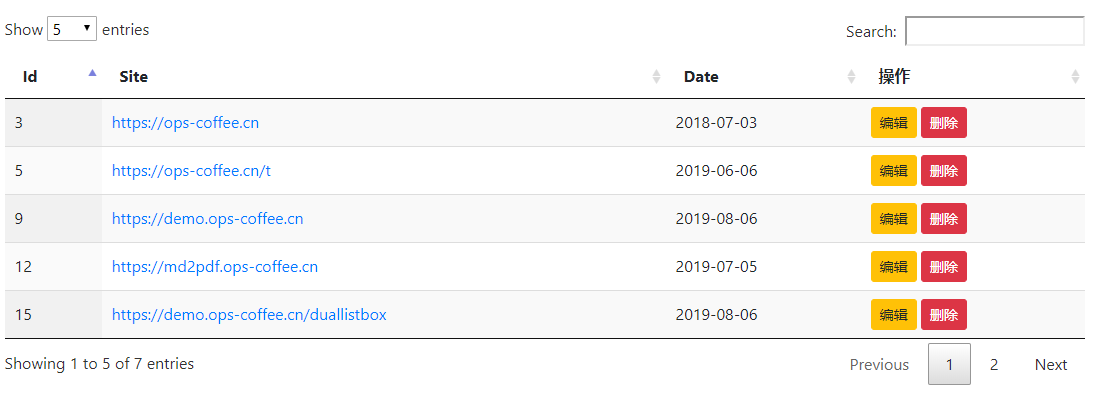The width and height of the screenshot is (1096, 395).
Task: Select Next page in pagination
Action: tap(1051, 364)
